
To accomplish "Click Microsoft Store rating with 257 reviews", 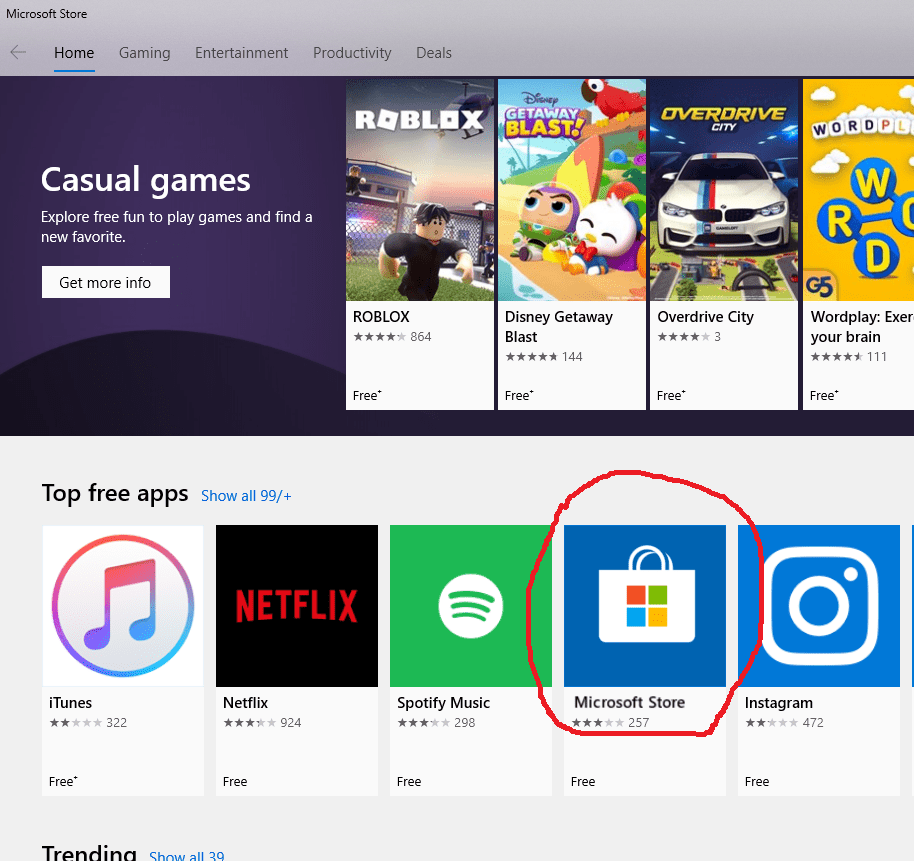I will pos(610,722).
